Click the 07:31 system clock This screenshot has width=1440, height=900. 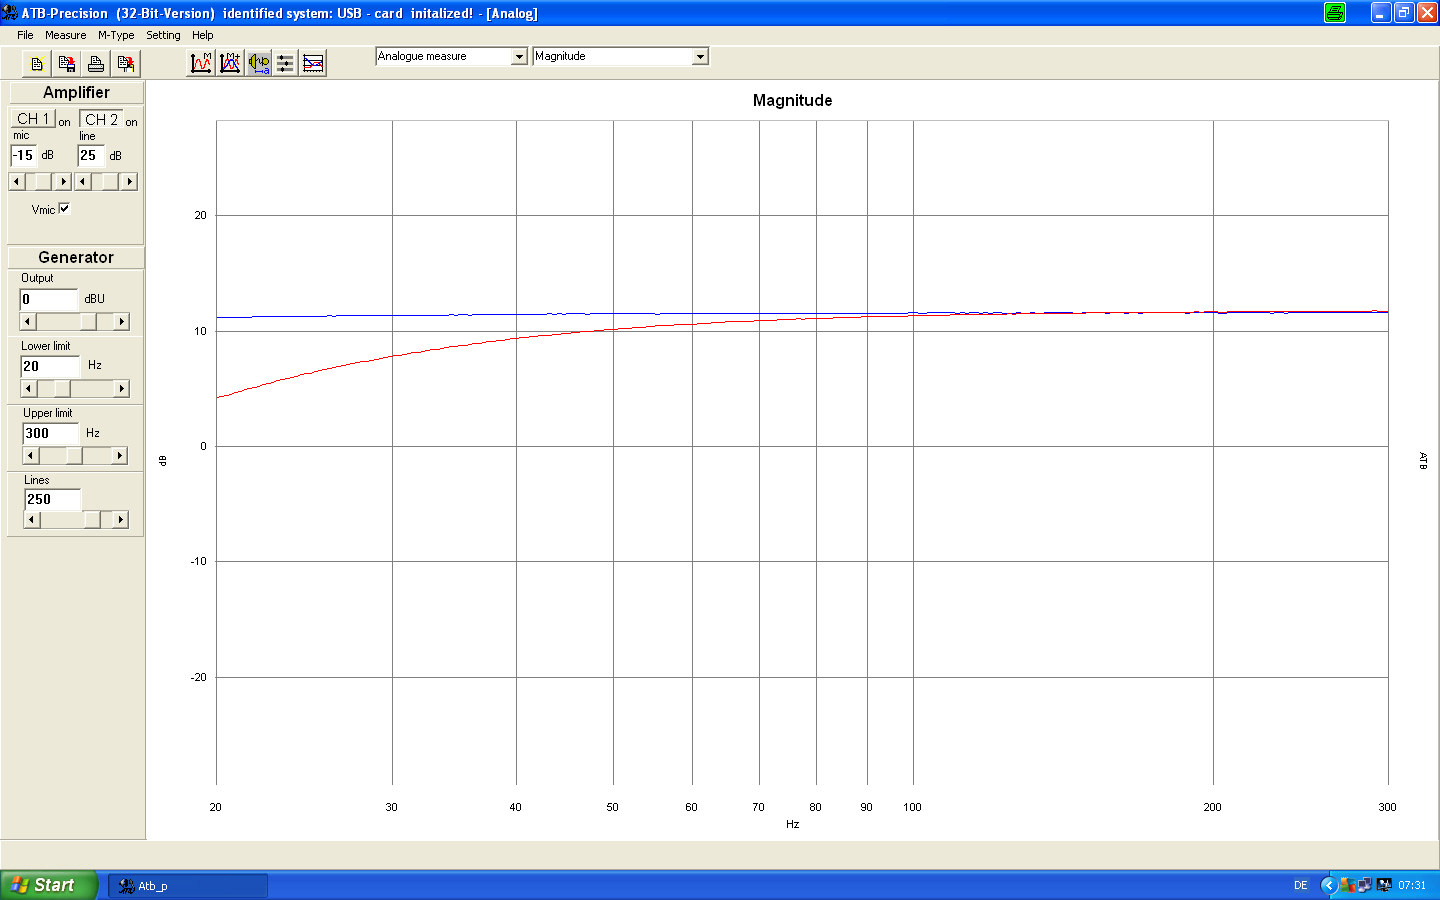[1412, 885]
